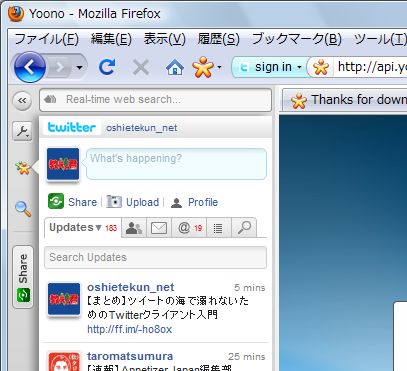Click the Search Updates input field
Viewport: 407px width, 371px height.
155,257
